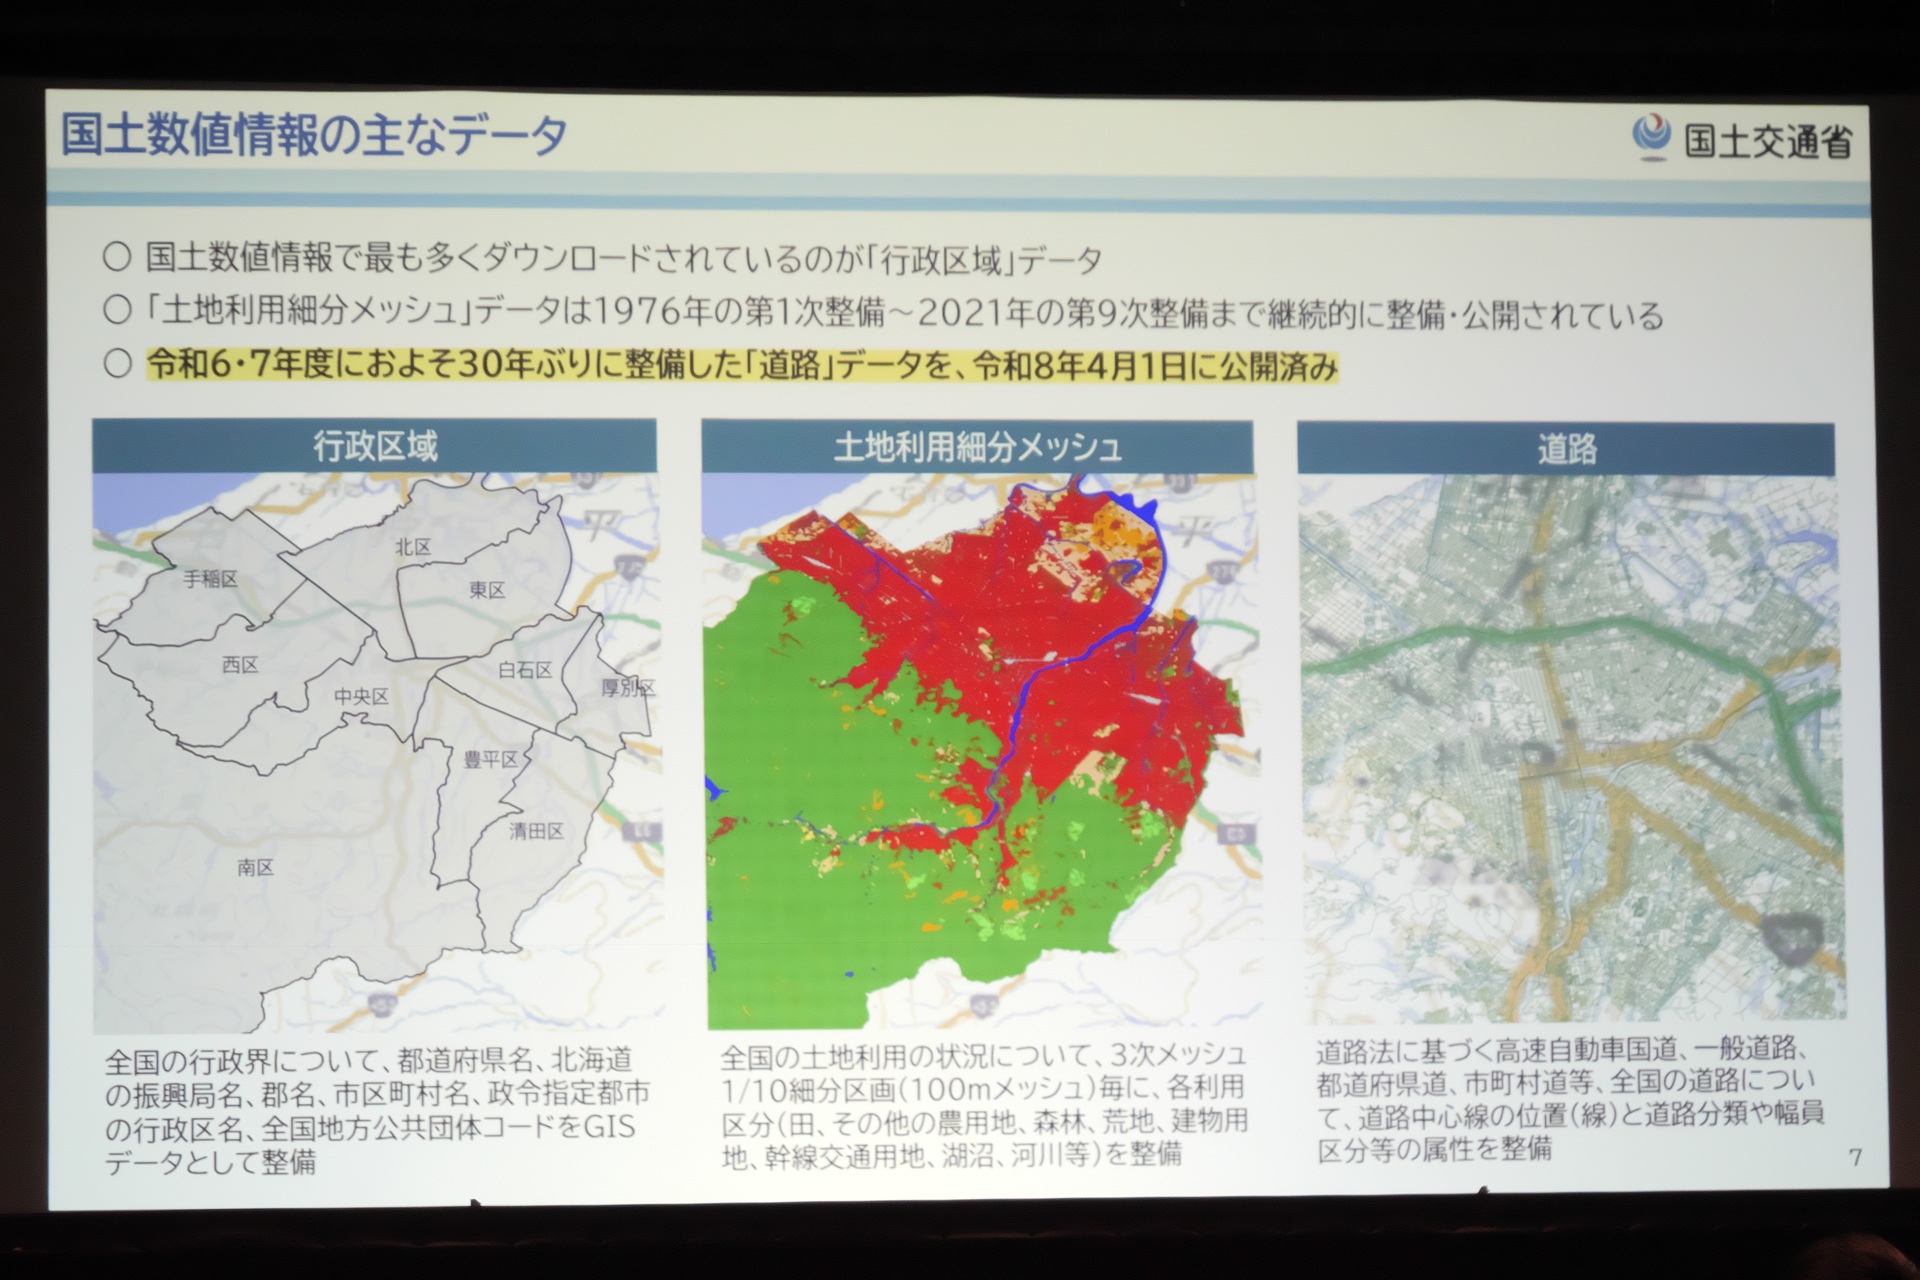The image size is (1920, 1280).
Task: Click the sentence mentioning 1976年の第1次整備
Action: click(904, 313)
